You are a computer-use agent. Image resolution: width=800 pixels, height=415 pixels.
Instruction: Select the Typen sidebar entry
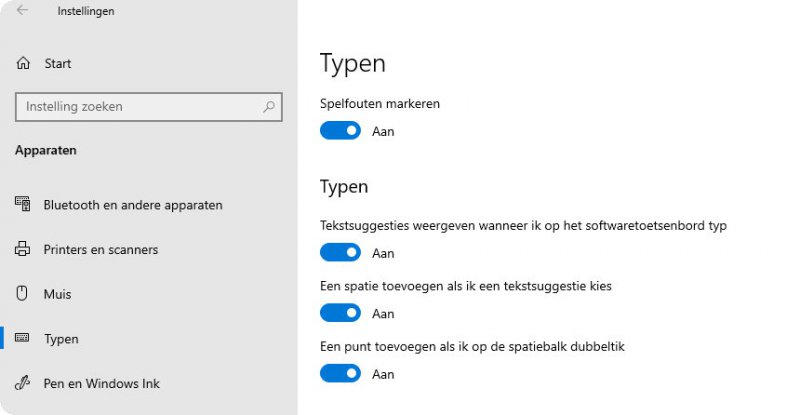(61, 339)
